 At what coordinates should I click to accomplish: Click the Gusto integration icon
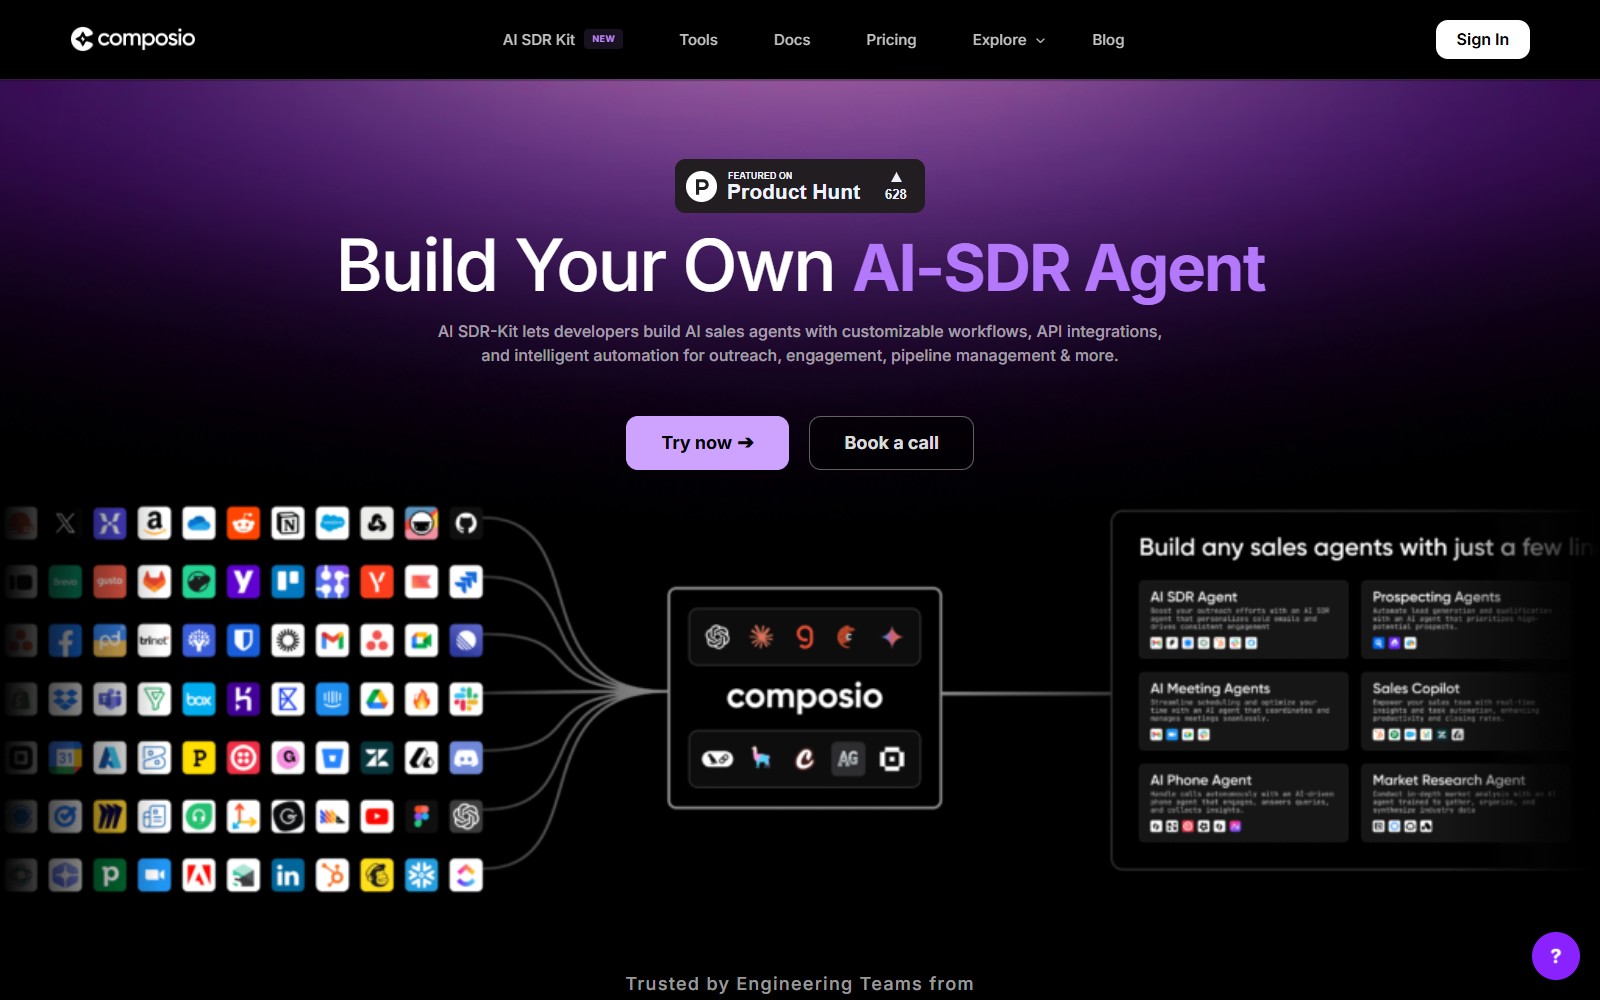pos(110,582)
